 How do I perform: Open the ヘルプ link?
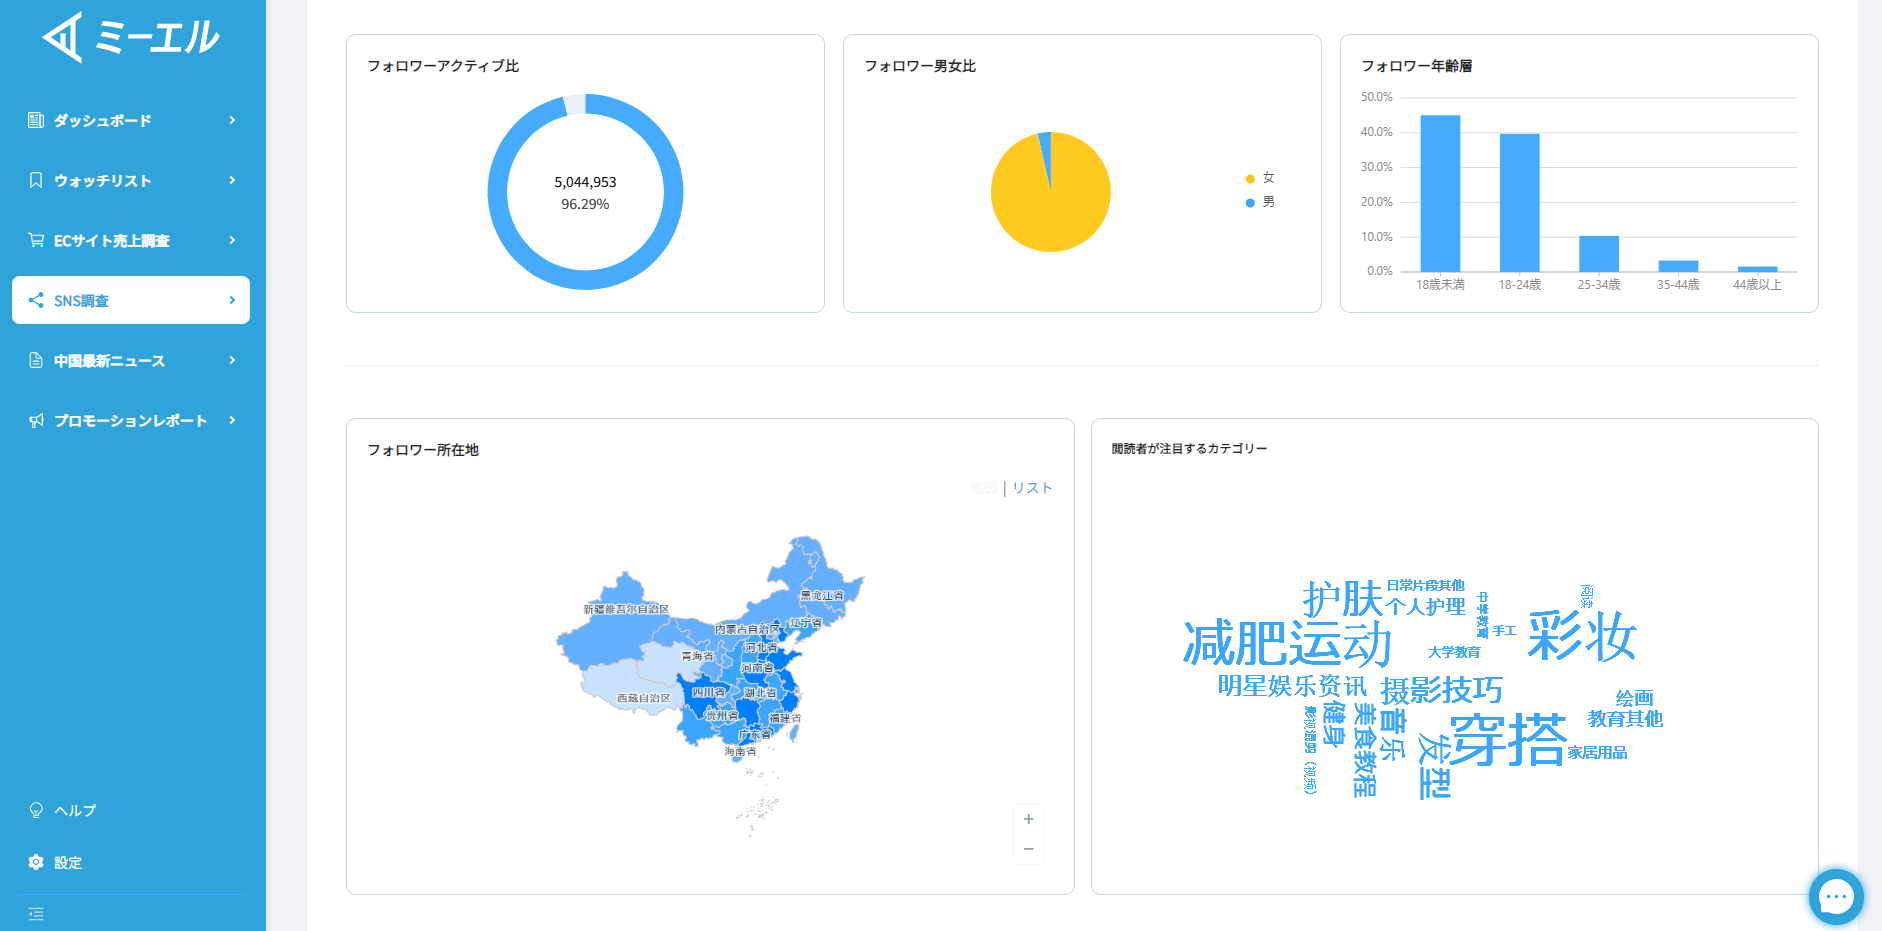coord(75,810)
